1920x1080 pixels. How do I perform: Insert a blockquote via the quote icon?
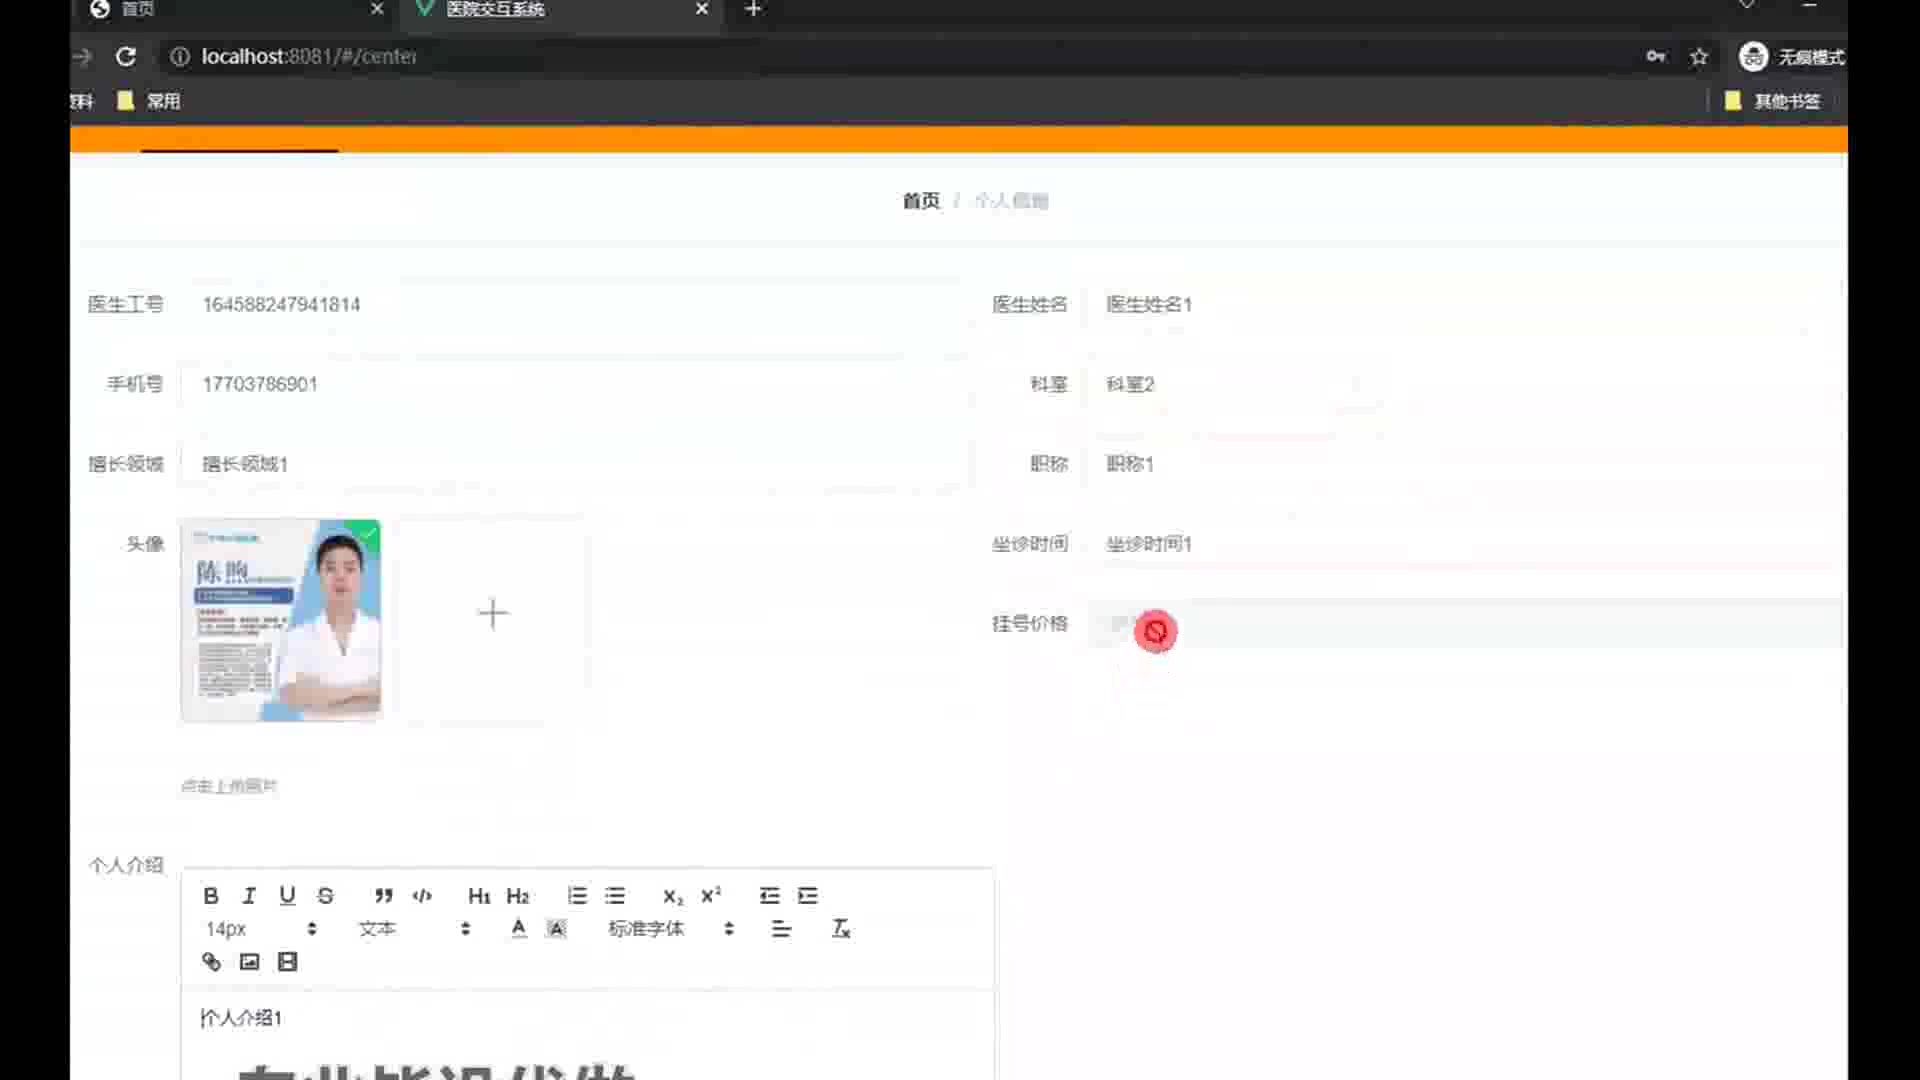coord(383,896)
